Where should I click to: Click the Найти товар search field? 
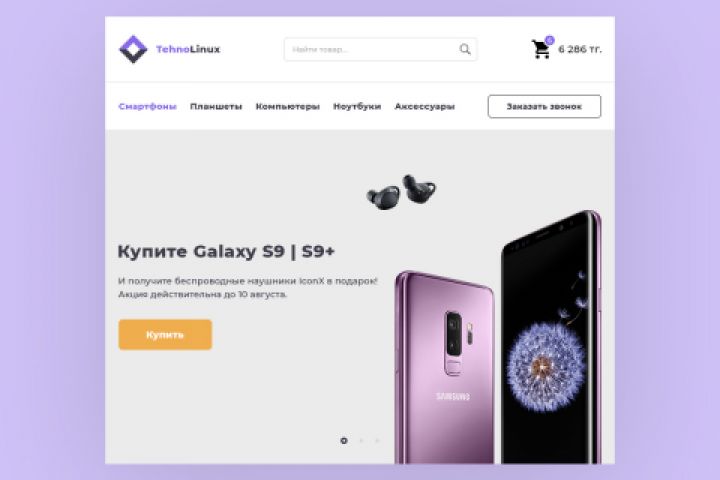pos(380,49)
